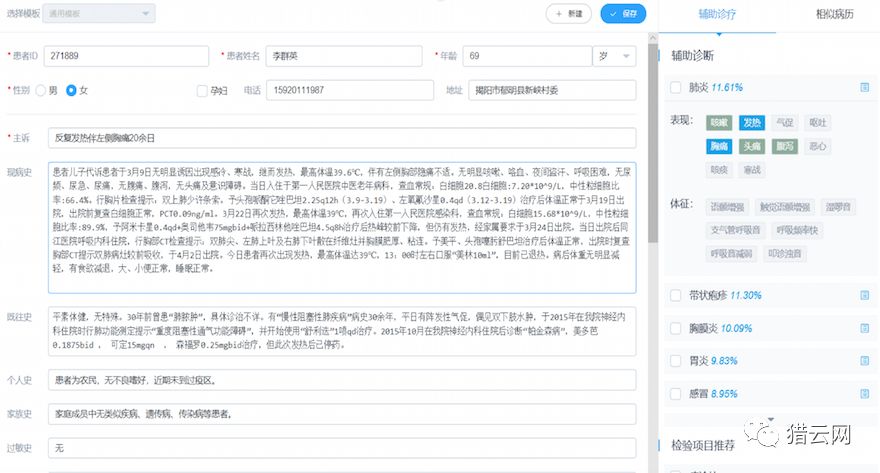The image size is (880, 473).
Task: Tick the 感冒 8.95% checkbox
Action: [x=676, y=394]
